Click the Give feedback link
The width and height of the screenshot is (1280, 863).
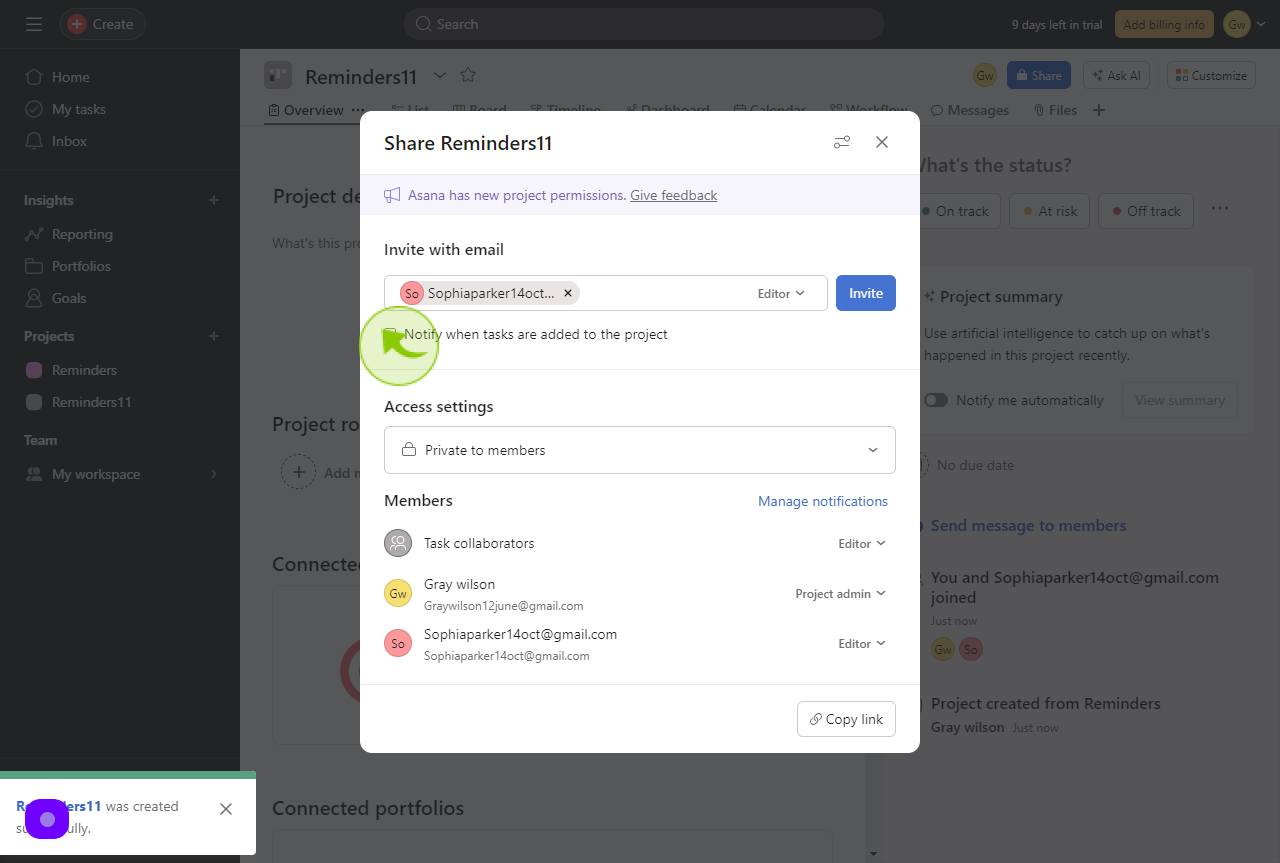673,195
